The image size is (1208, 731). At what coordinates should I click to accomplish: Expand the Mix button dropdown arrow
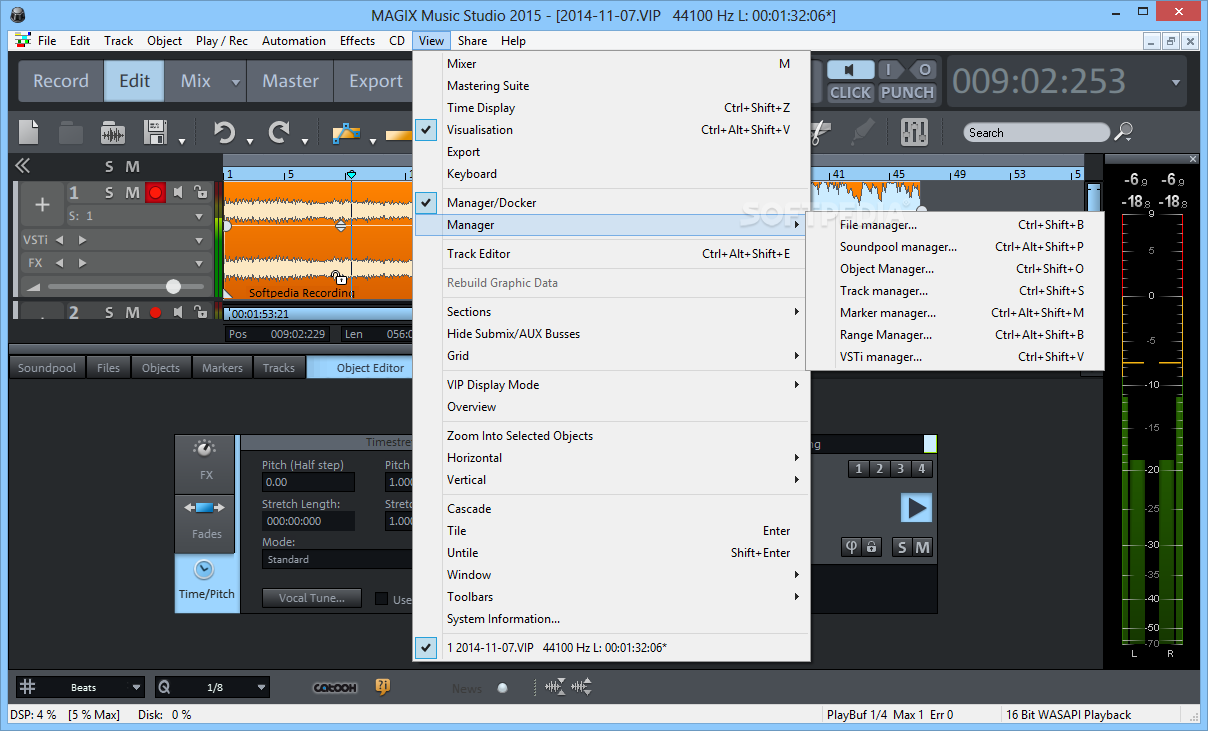click(x=236, y=82)
